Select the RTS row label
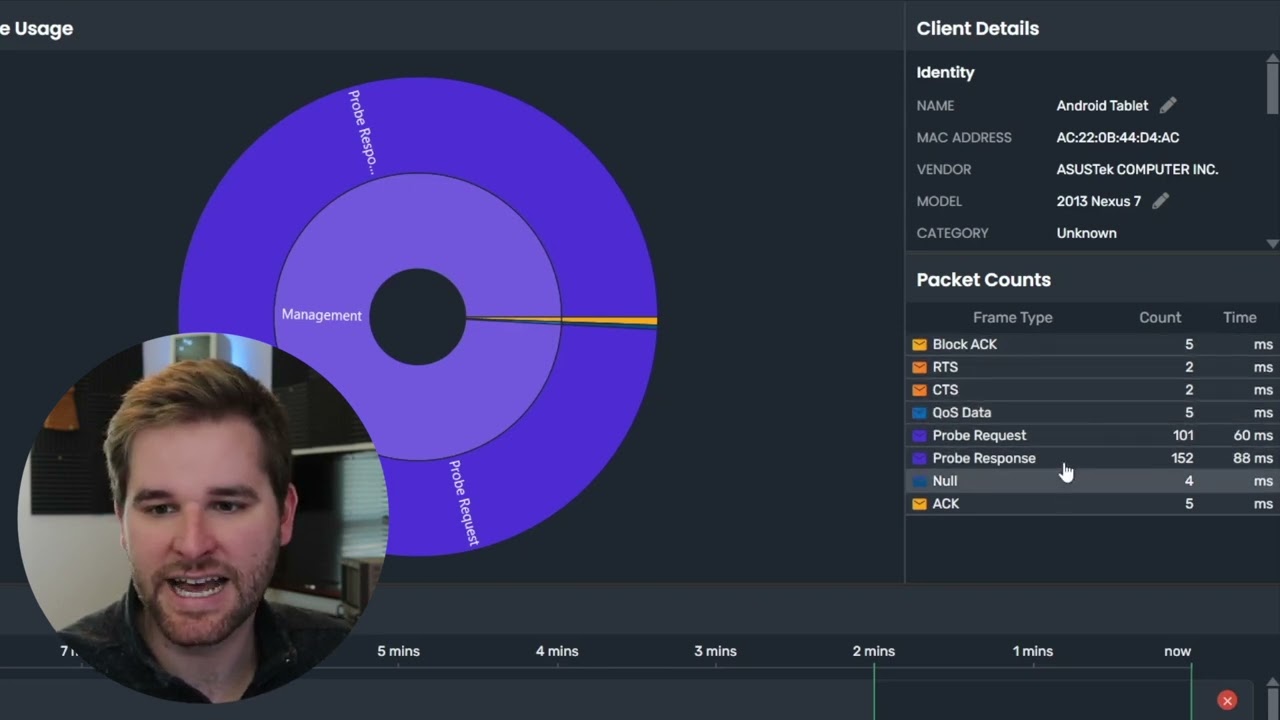Viewport: 1280px width, 720px height. point(945,367)
